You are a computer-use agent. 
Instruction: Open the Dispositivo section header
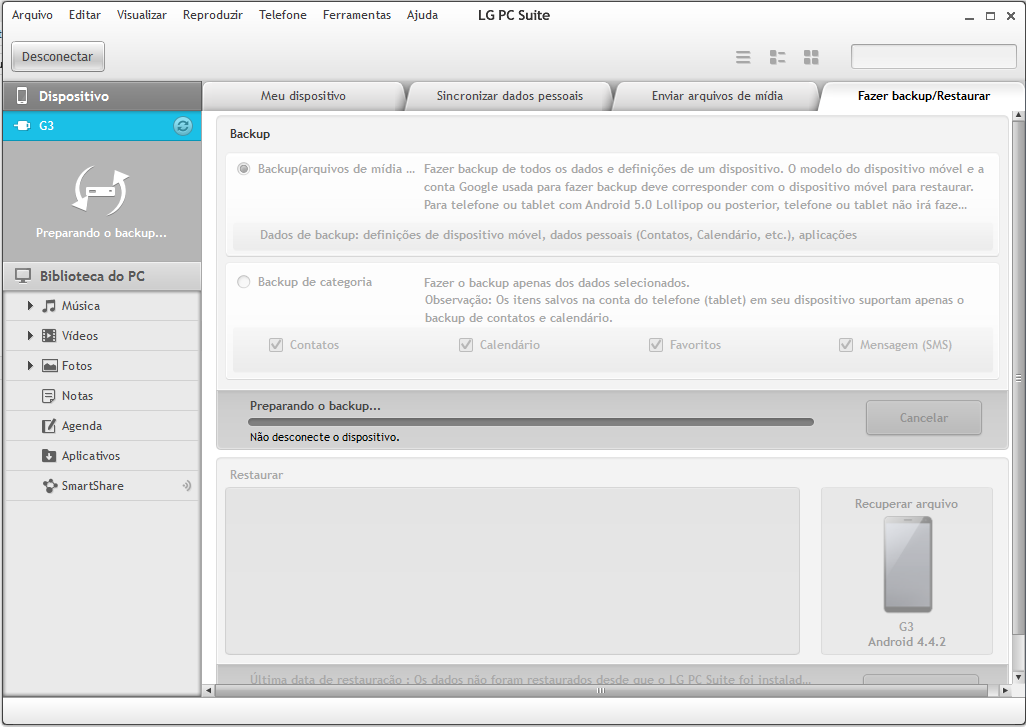[102, 96]
